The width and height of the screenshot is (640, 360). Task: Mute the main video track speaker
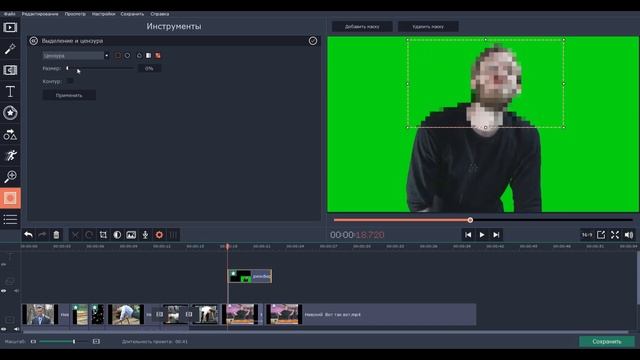(16, 329)
